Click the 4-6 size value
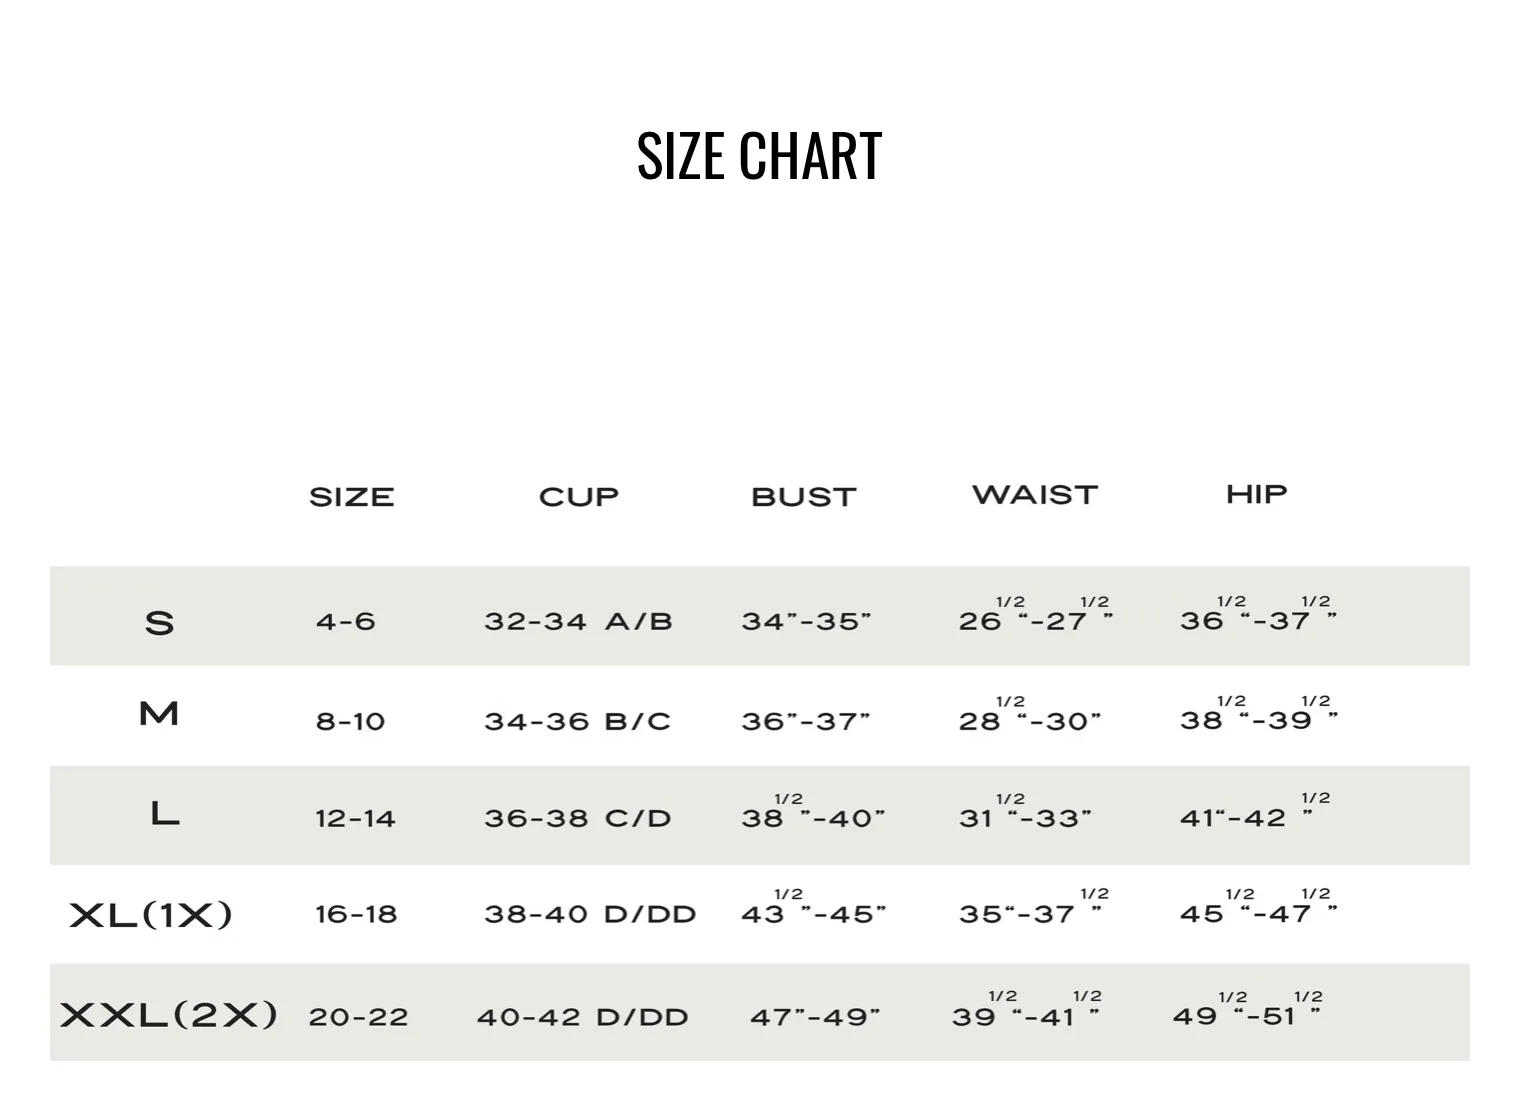Viewport: 1520px width, 1100px height. click(x=346, y=621)
